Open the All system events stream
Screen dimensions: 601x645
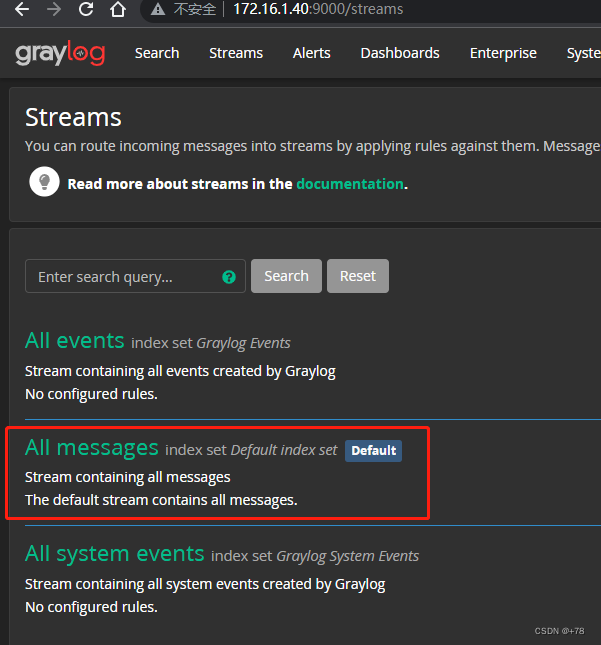[x=115, y=554]
